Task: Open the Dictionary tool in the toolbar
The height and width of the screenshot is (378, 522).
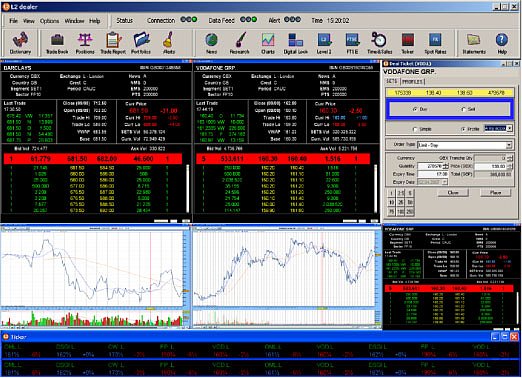Action: 20,43
